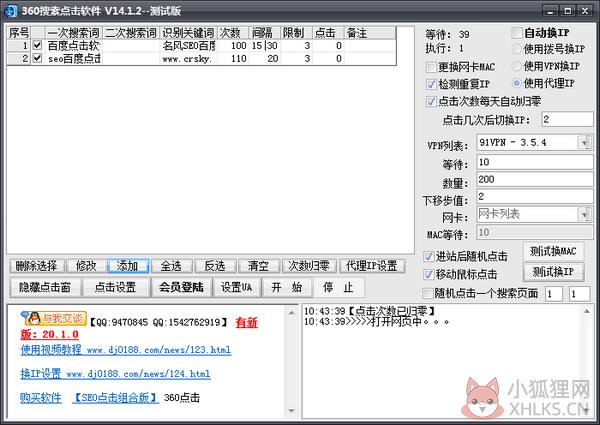The width and height of the screenshot is (600, 425).
Task: Open the 【SEO点击组合版】 link
Action: pyautogui.click(x=116, y=398)
